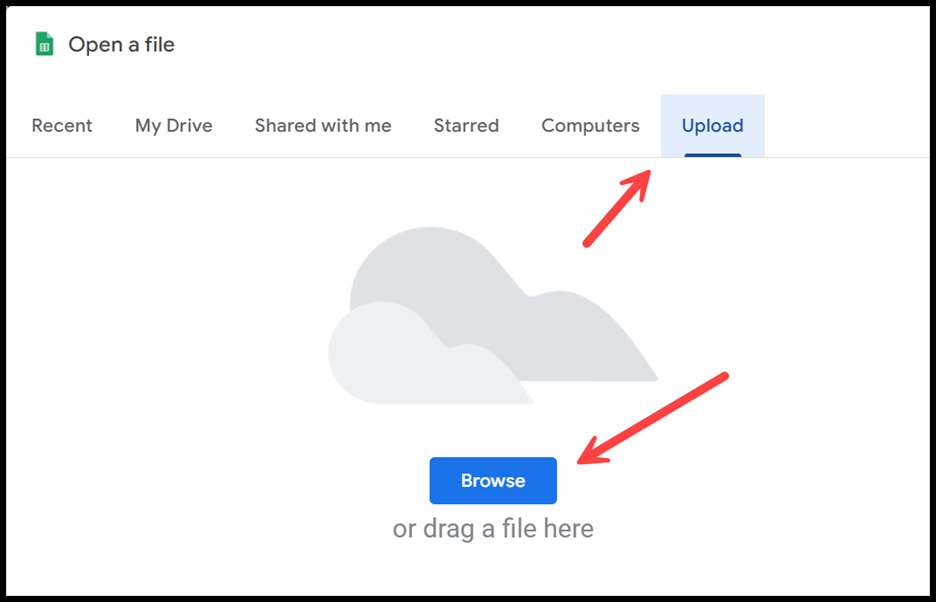This screenshot has height=602, width=936.
Task: Switch to the My Drive tab
Action: click(174, 125)
